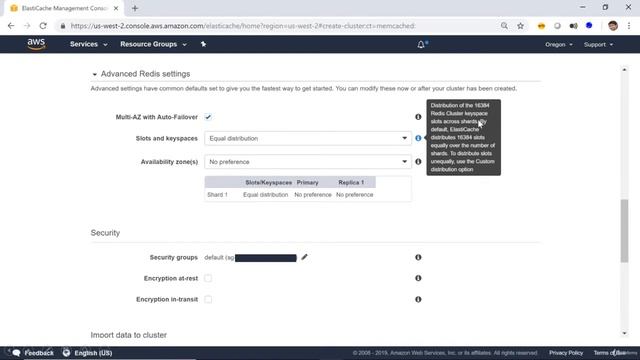Enable the Encryption at-rest checkbox
Image resolution: width=640 pixels, height=360 pixels.
coord(208,278)
